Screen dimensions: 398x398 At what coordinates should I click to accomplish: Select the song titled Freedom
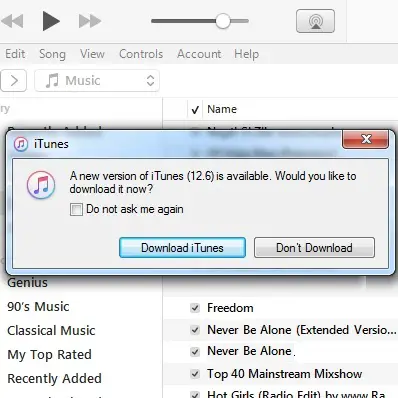(x=230, y=308)
